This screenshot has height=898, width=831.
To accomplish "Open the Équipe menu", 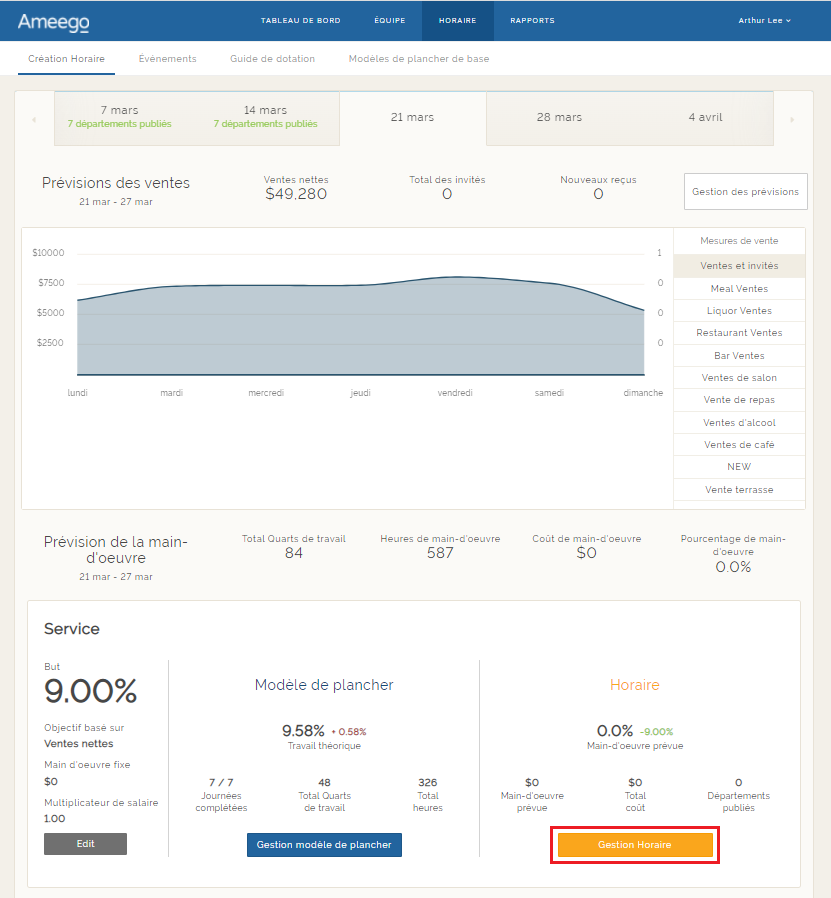I will coord(390,21).
